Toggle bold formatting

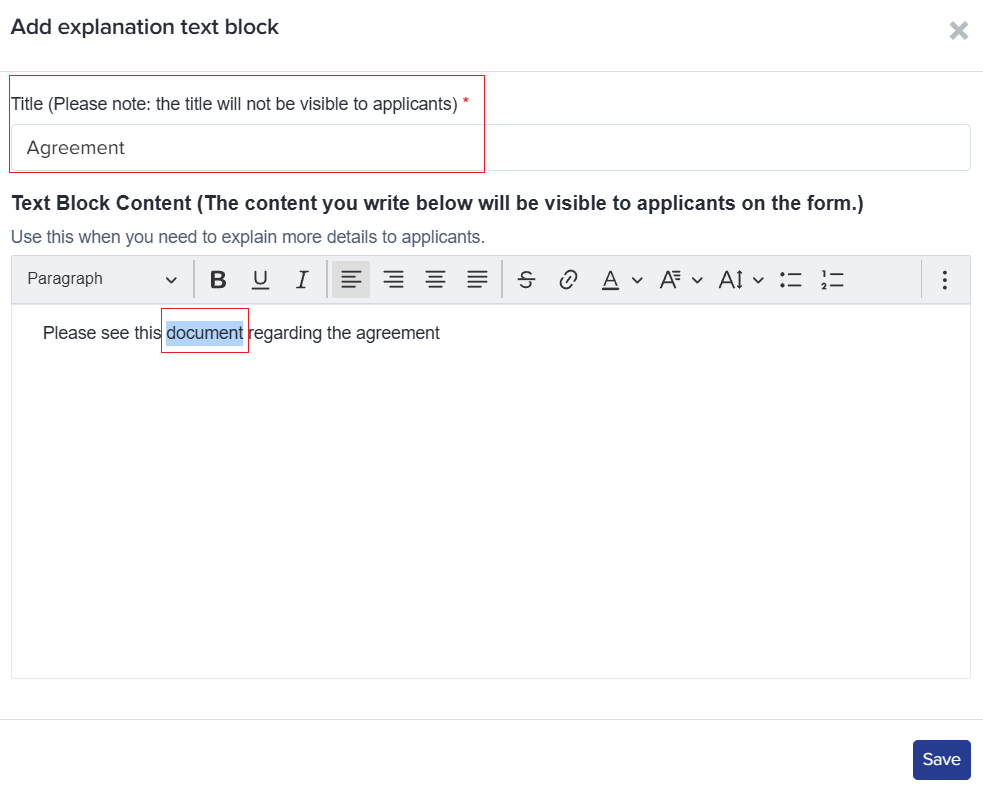click(218, 280)
